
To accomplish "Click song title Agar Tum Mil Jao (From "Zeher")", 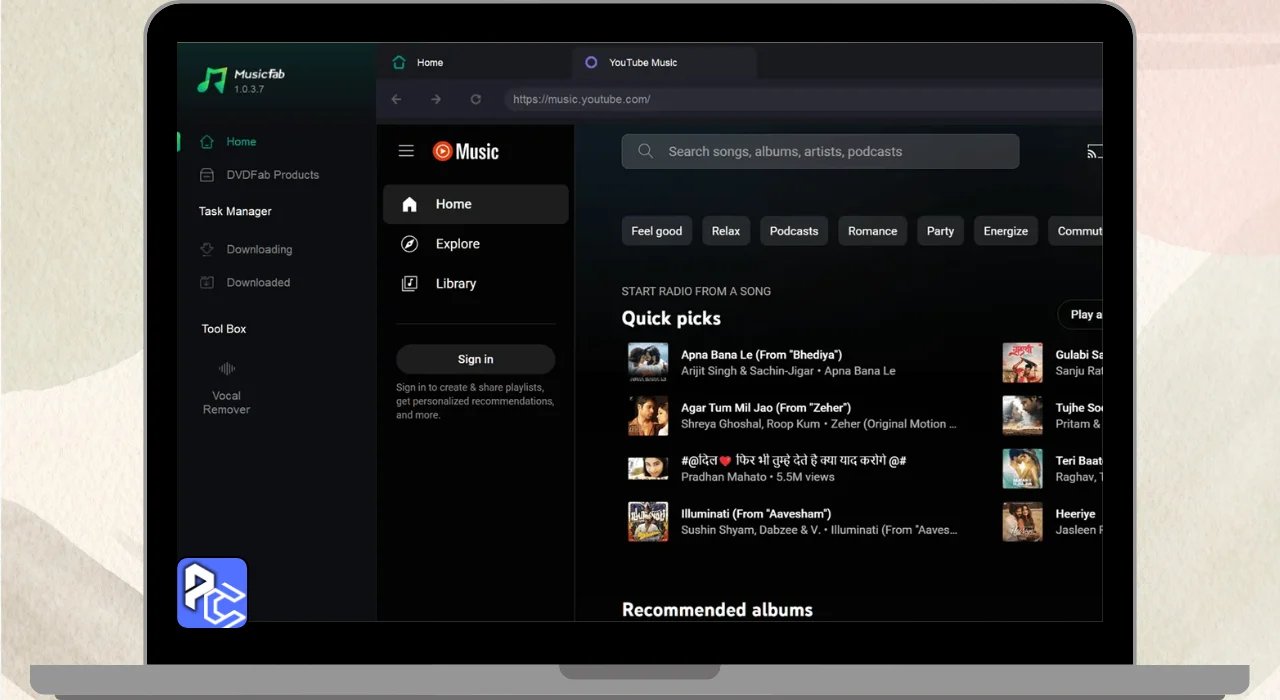I will click(766, 408).
